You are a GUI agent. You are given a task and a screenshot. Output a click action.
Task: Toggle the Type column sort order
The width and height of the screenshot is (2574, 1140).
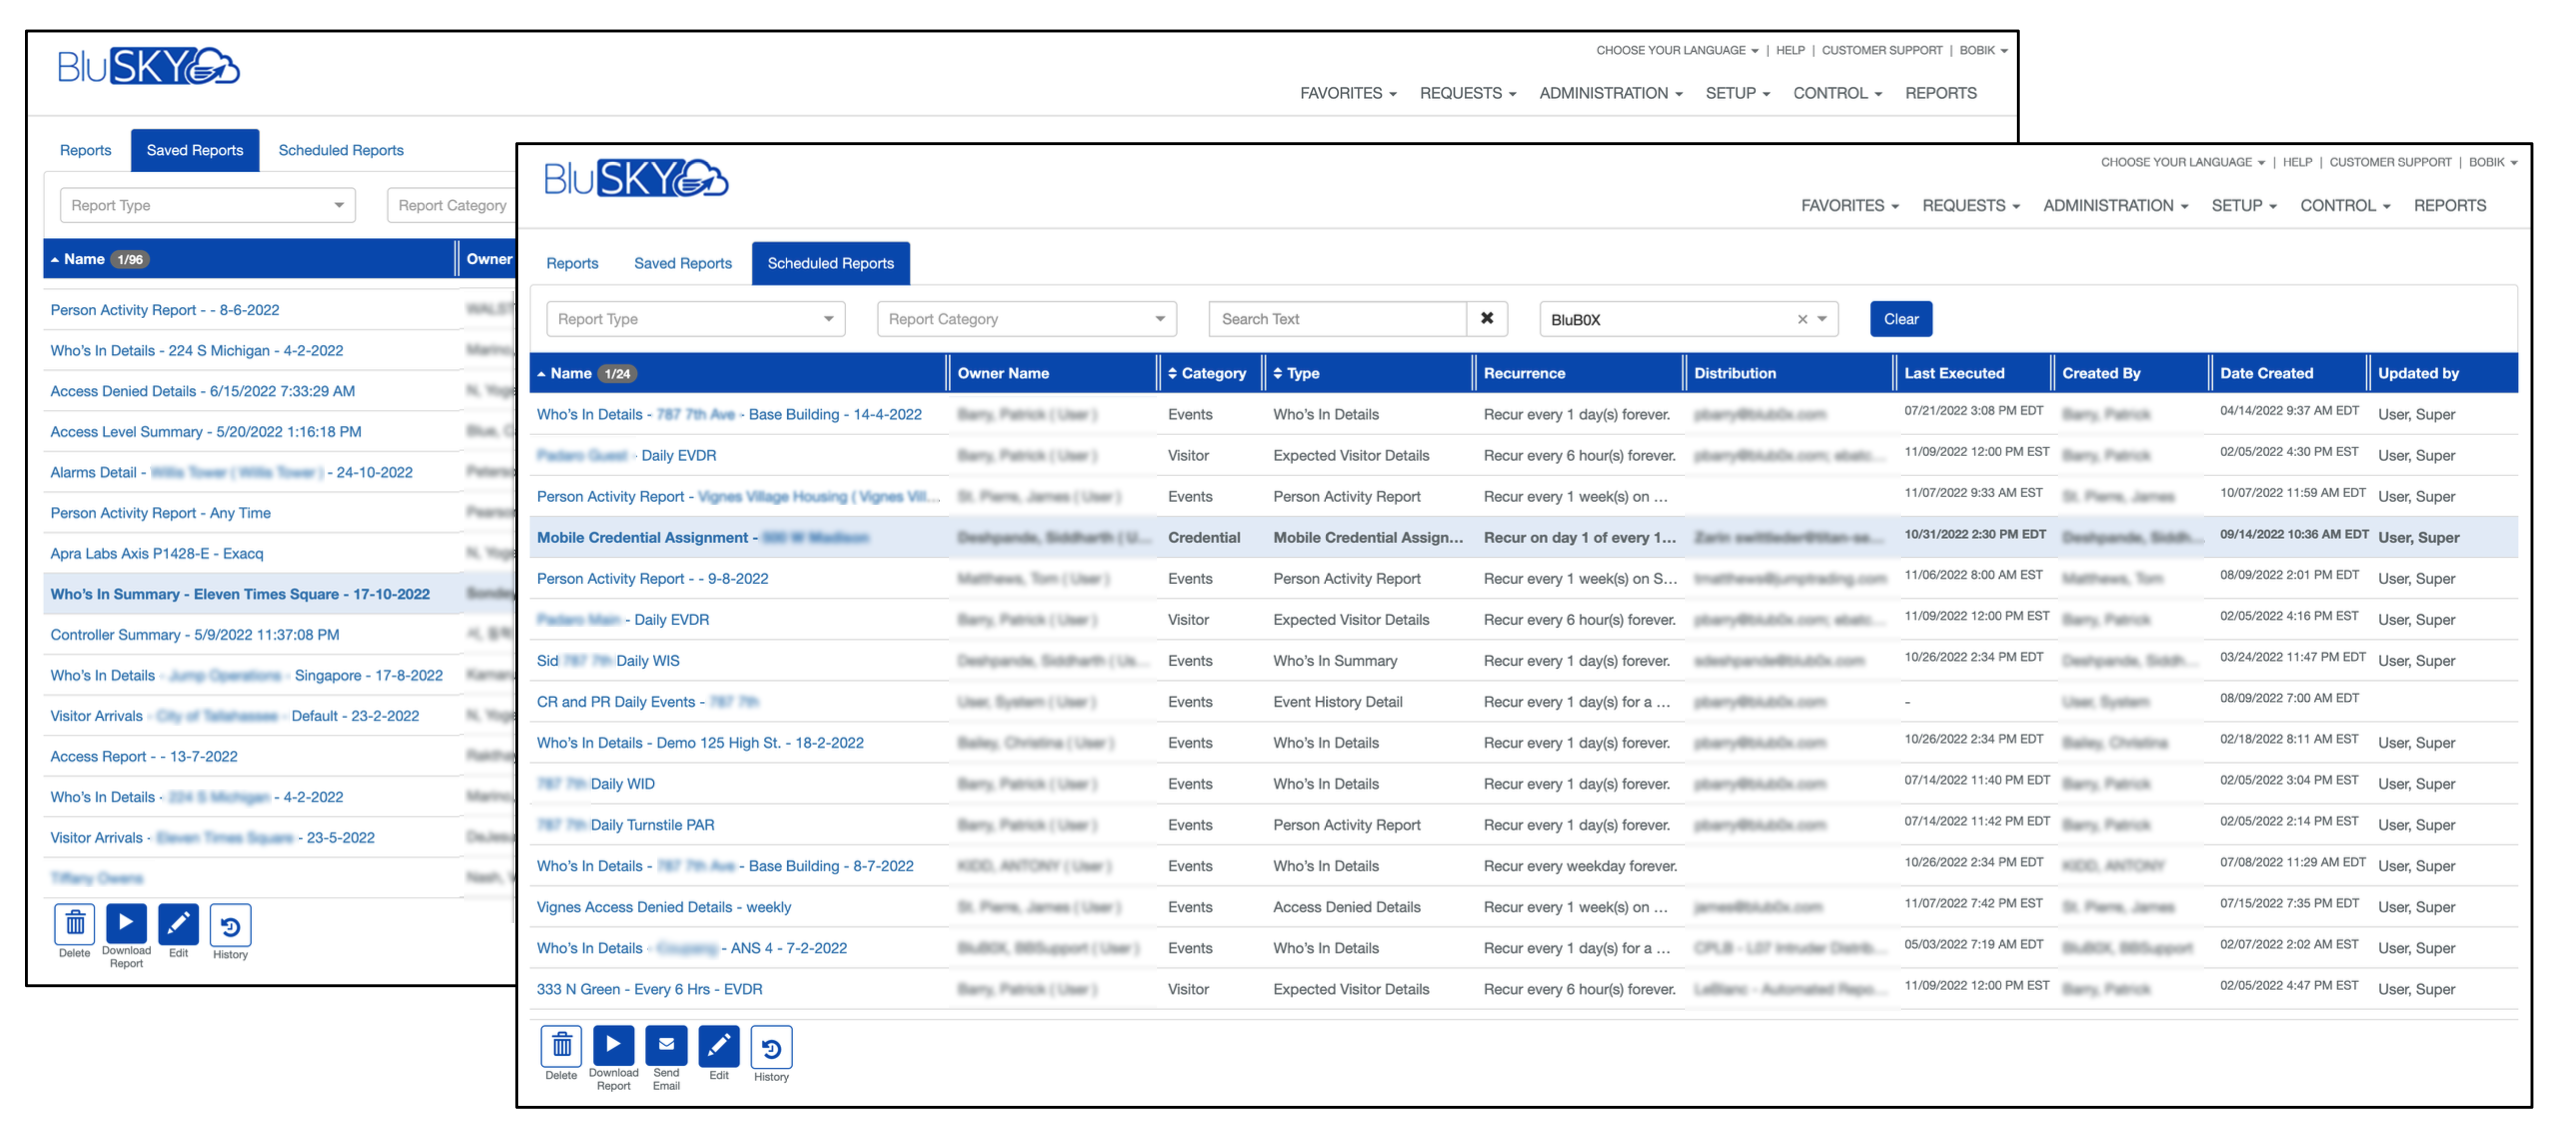click(x=1279, y=372)
